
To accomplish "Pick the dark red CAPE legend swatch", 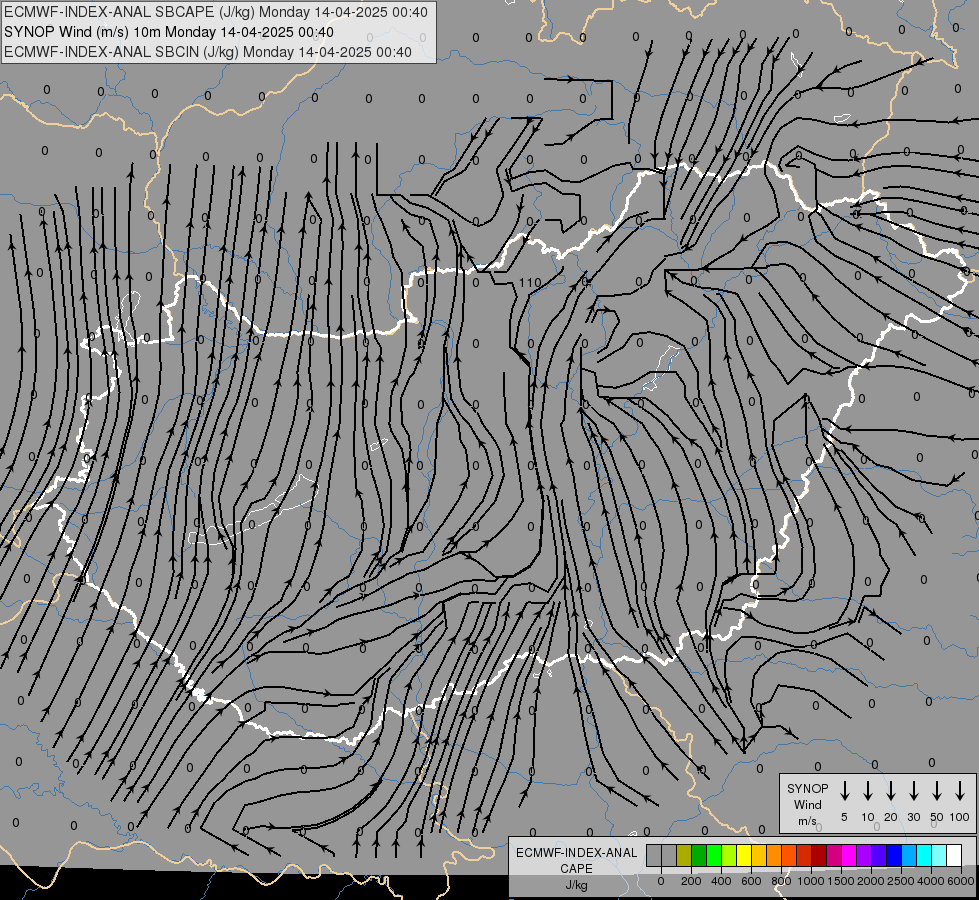I will coord(820,855).
